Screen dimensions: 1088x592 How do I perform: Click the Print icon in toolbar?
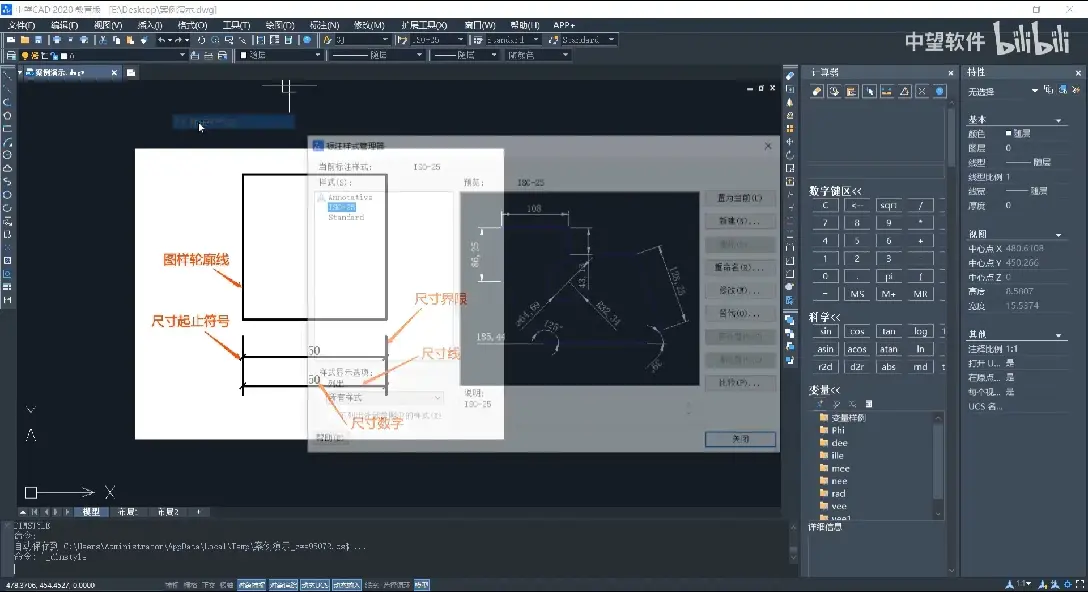(57, 40)
